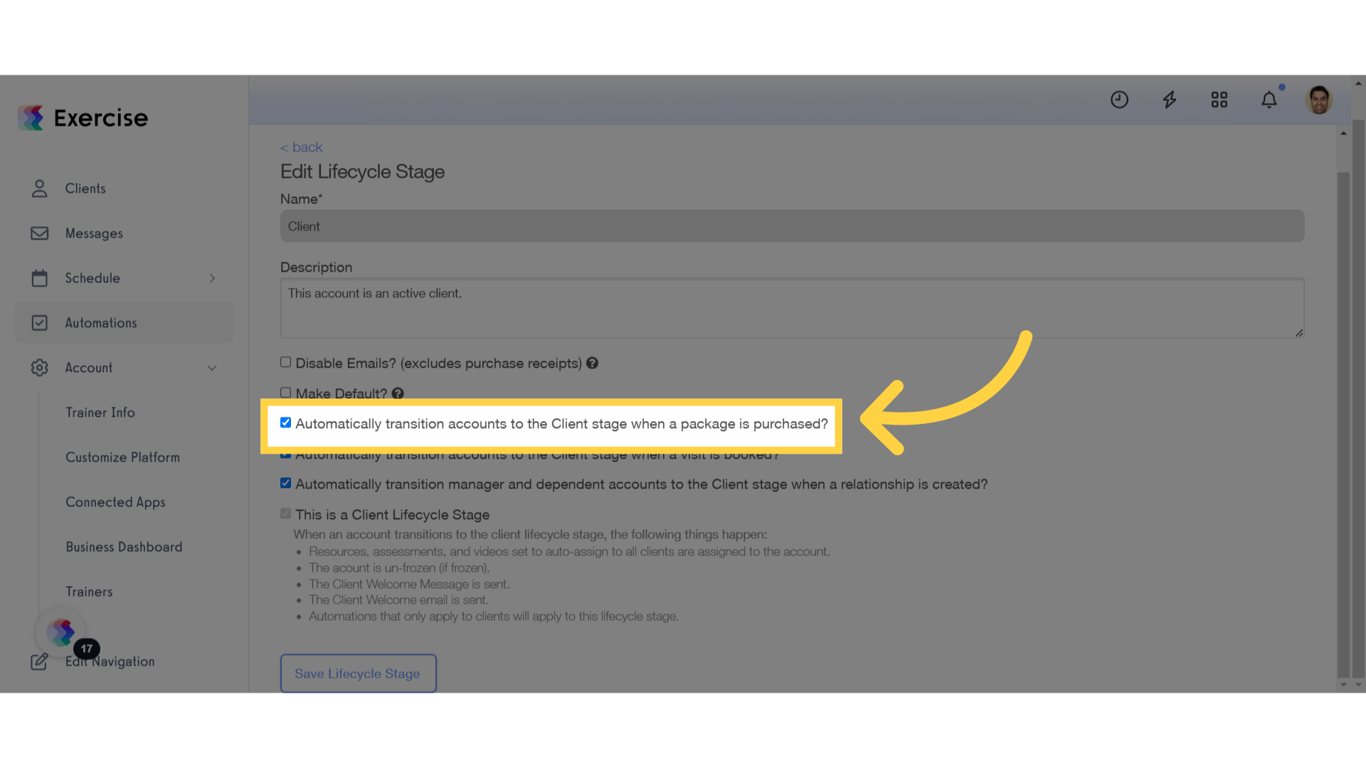Click the Save Lifecycle Stage button
Image resolution: width=1366 pixels, height=768 pixels.
pyautogui.click(x=357, y=673)
